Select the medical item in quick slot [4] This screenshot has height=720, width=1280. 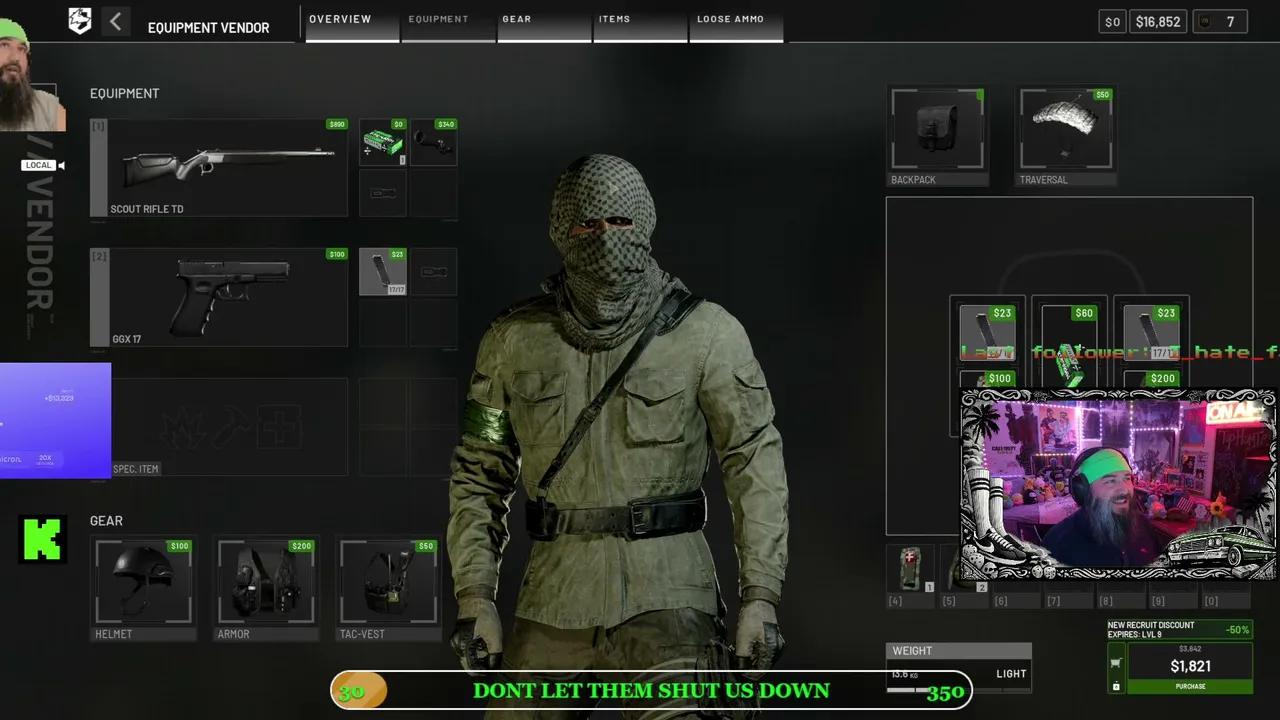pyautogui.click(x=910, y=569)
